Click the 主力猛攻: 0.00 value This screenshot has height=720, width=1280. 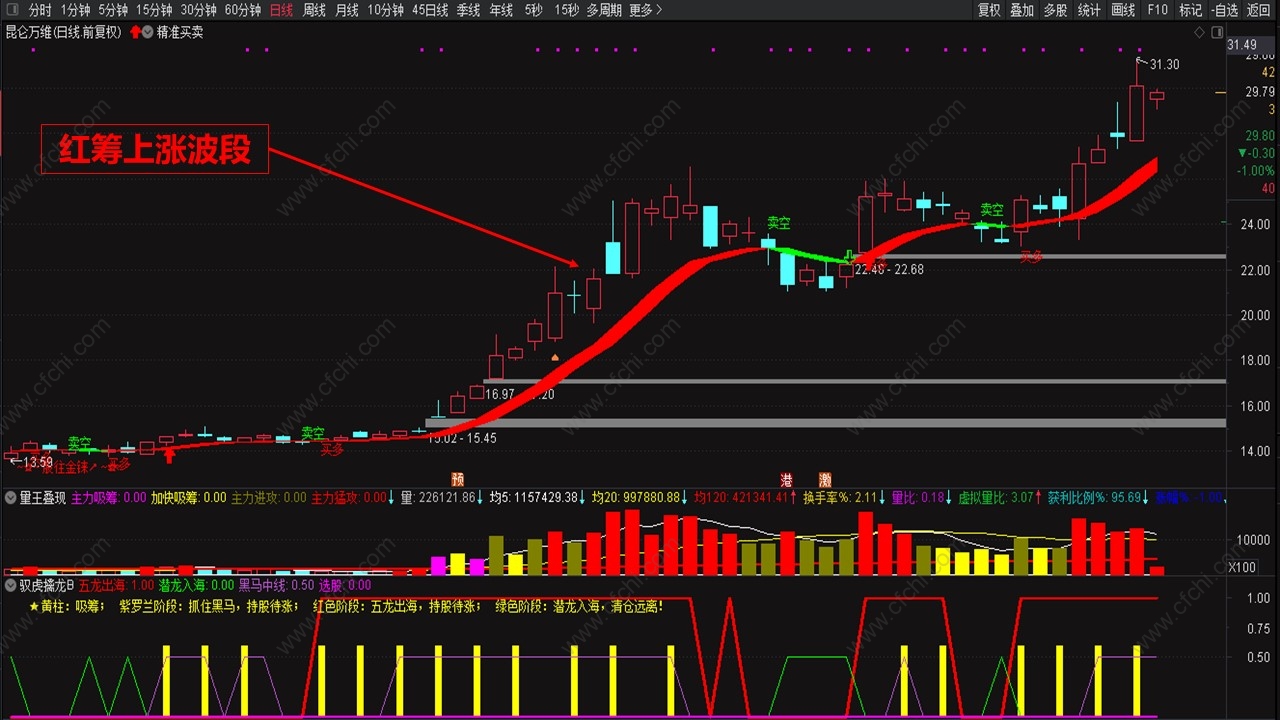tap(349, 497)
